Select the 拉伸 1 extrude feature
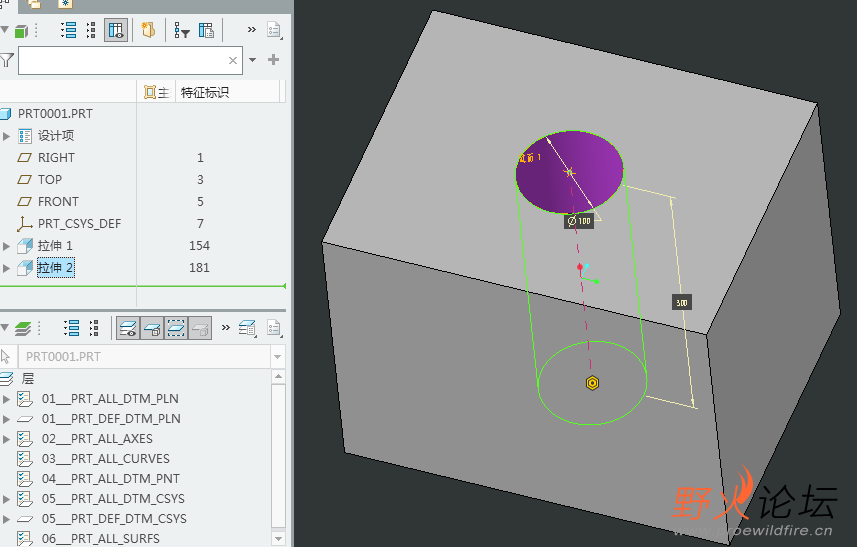The height and width of the screenshot is (547, 857). click(x=55, y=246)
